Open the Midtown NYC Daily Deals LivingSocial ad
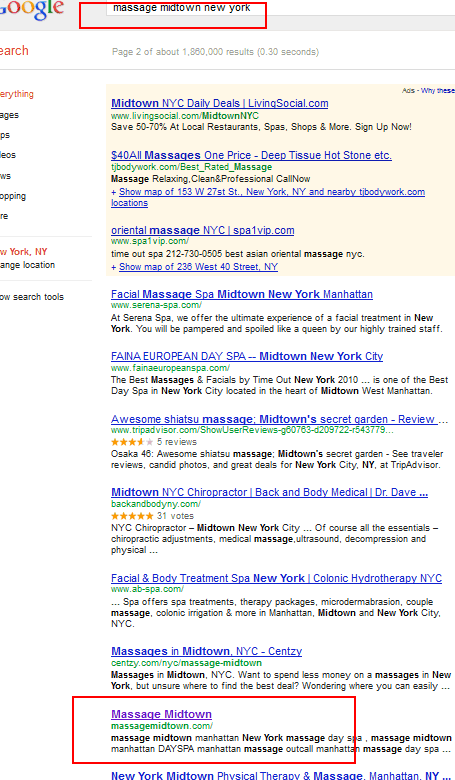This screenshot has height=780, width=455. pos(219,103)
